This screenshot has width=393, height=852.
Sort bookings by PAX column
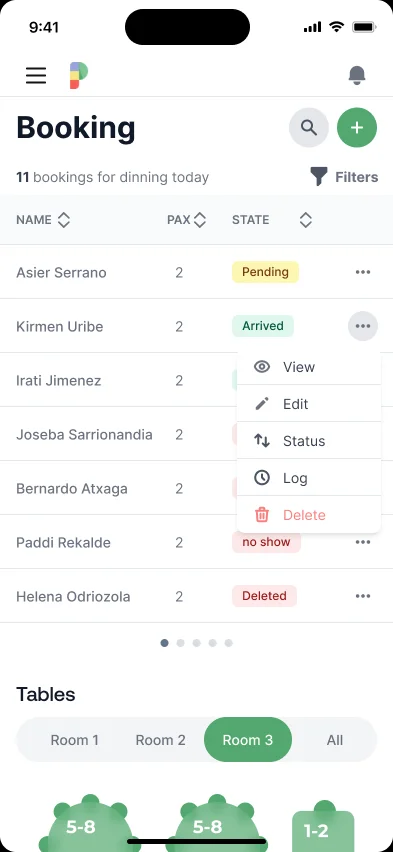pos(186,220)
